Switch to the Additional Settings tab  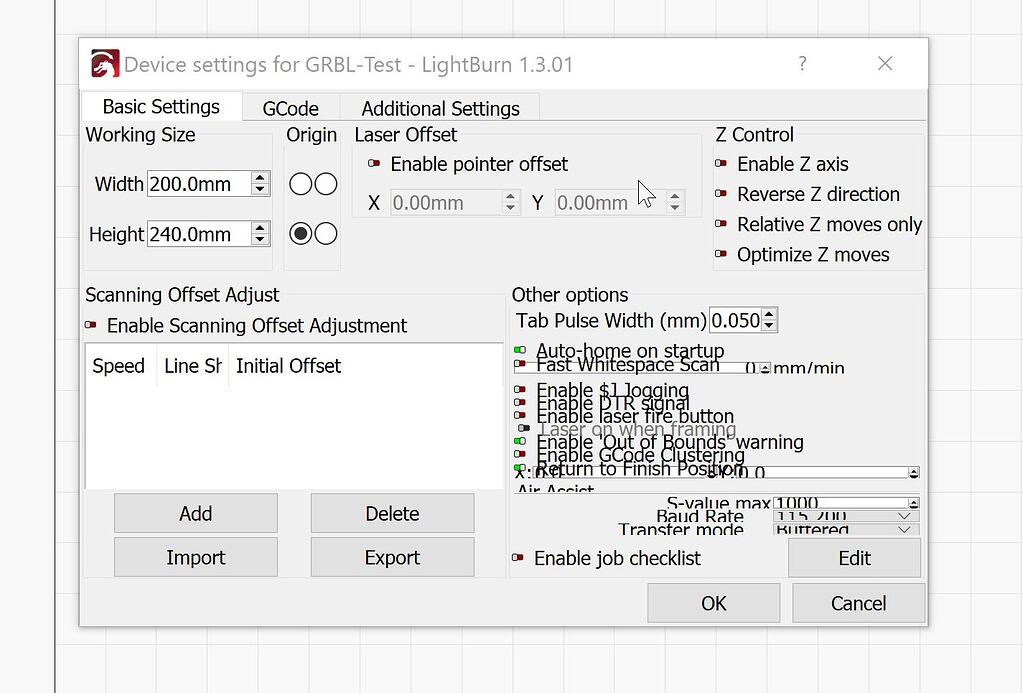tap(439, 108)
